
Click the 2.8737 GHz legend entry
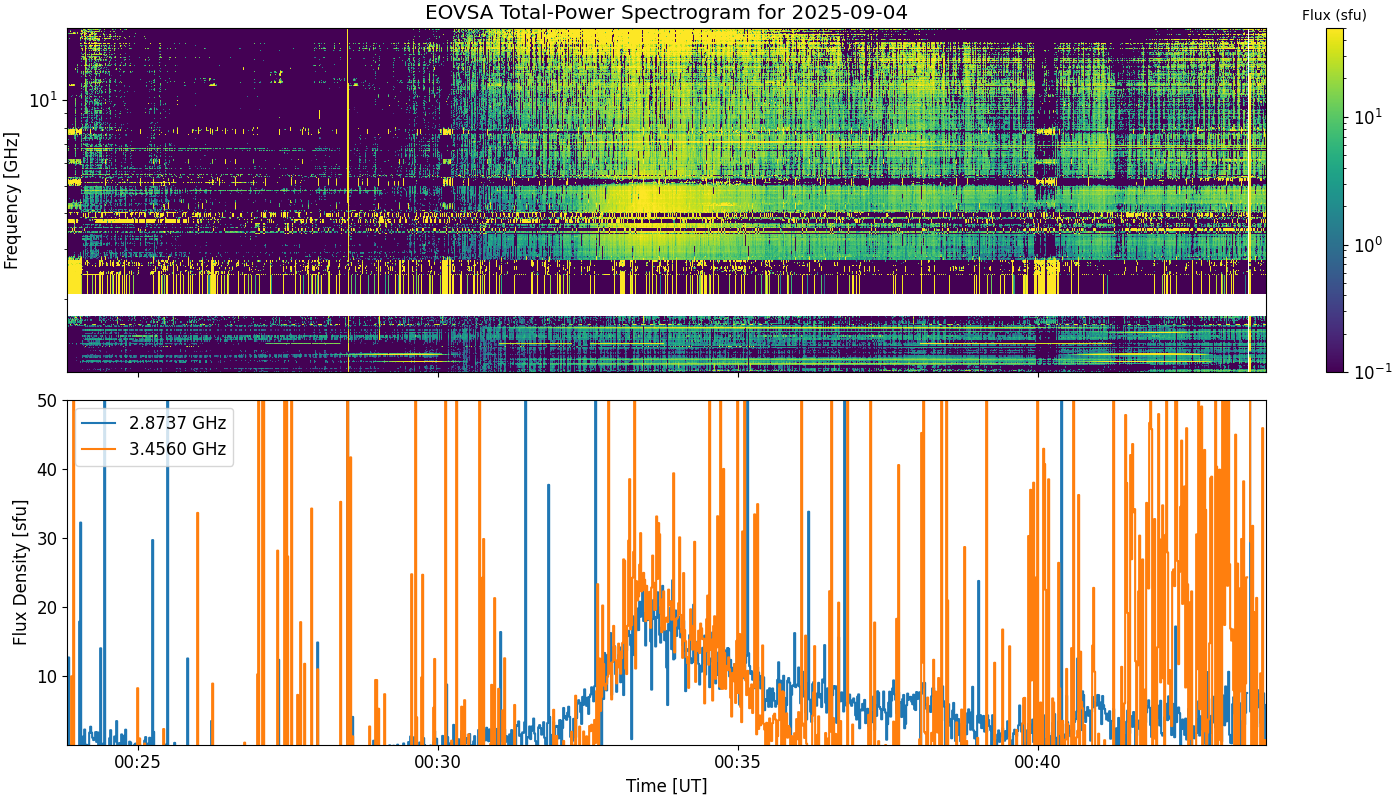(177, 423)
